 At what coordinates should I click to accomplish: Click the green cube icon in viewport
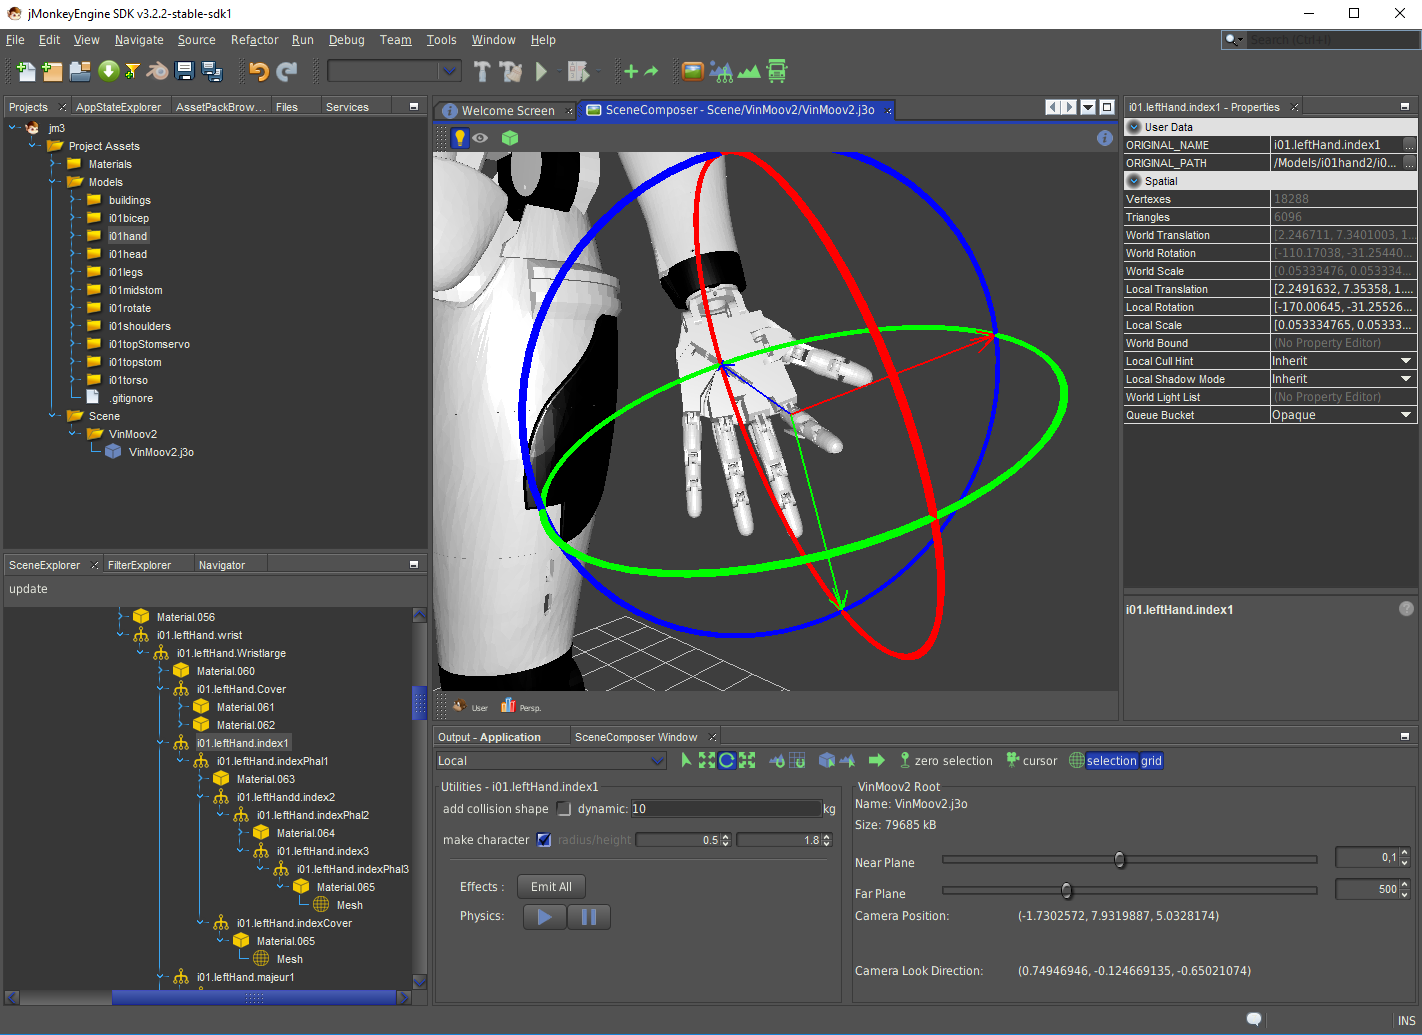coord(510,138)
